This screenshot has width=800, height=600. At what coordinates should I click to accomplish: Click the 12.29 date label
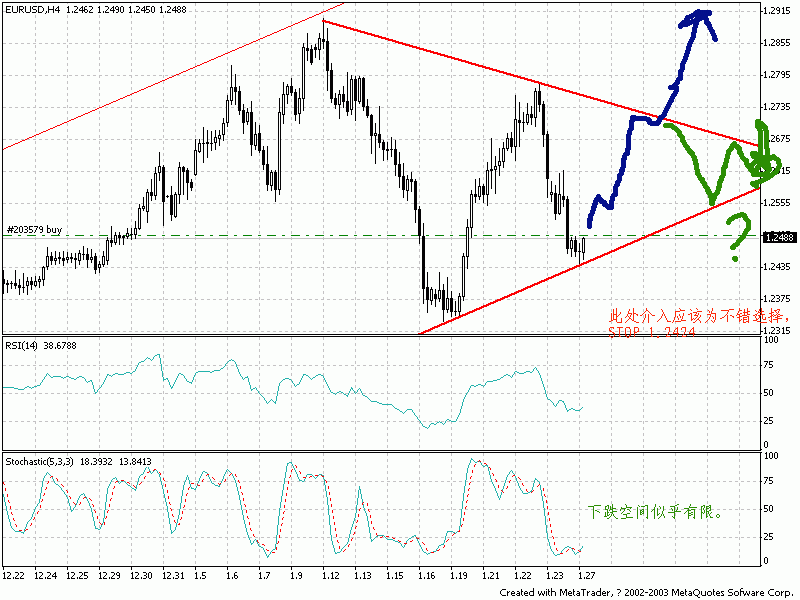pos(109,576)
